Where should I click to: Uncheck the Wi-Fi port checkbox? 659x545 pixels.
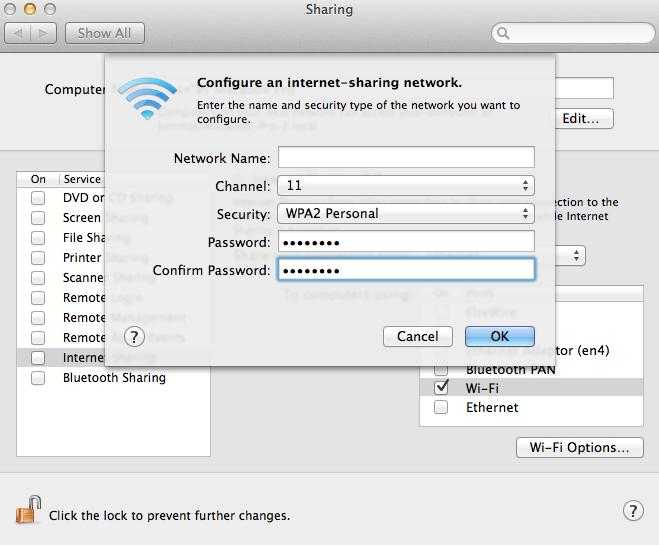coord(441,387)
